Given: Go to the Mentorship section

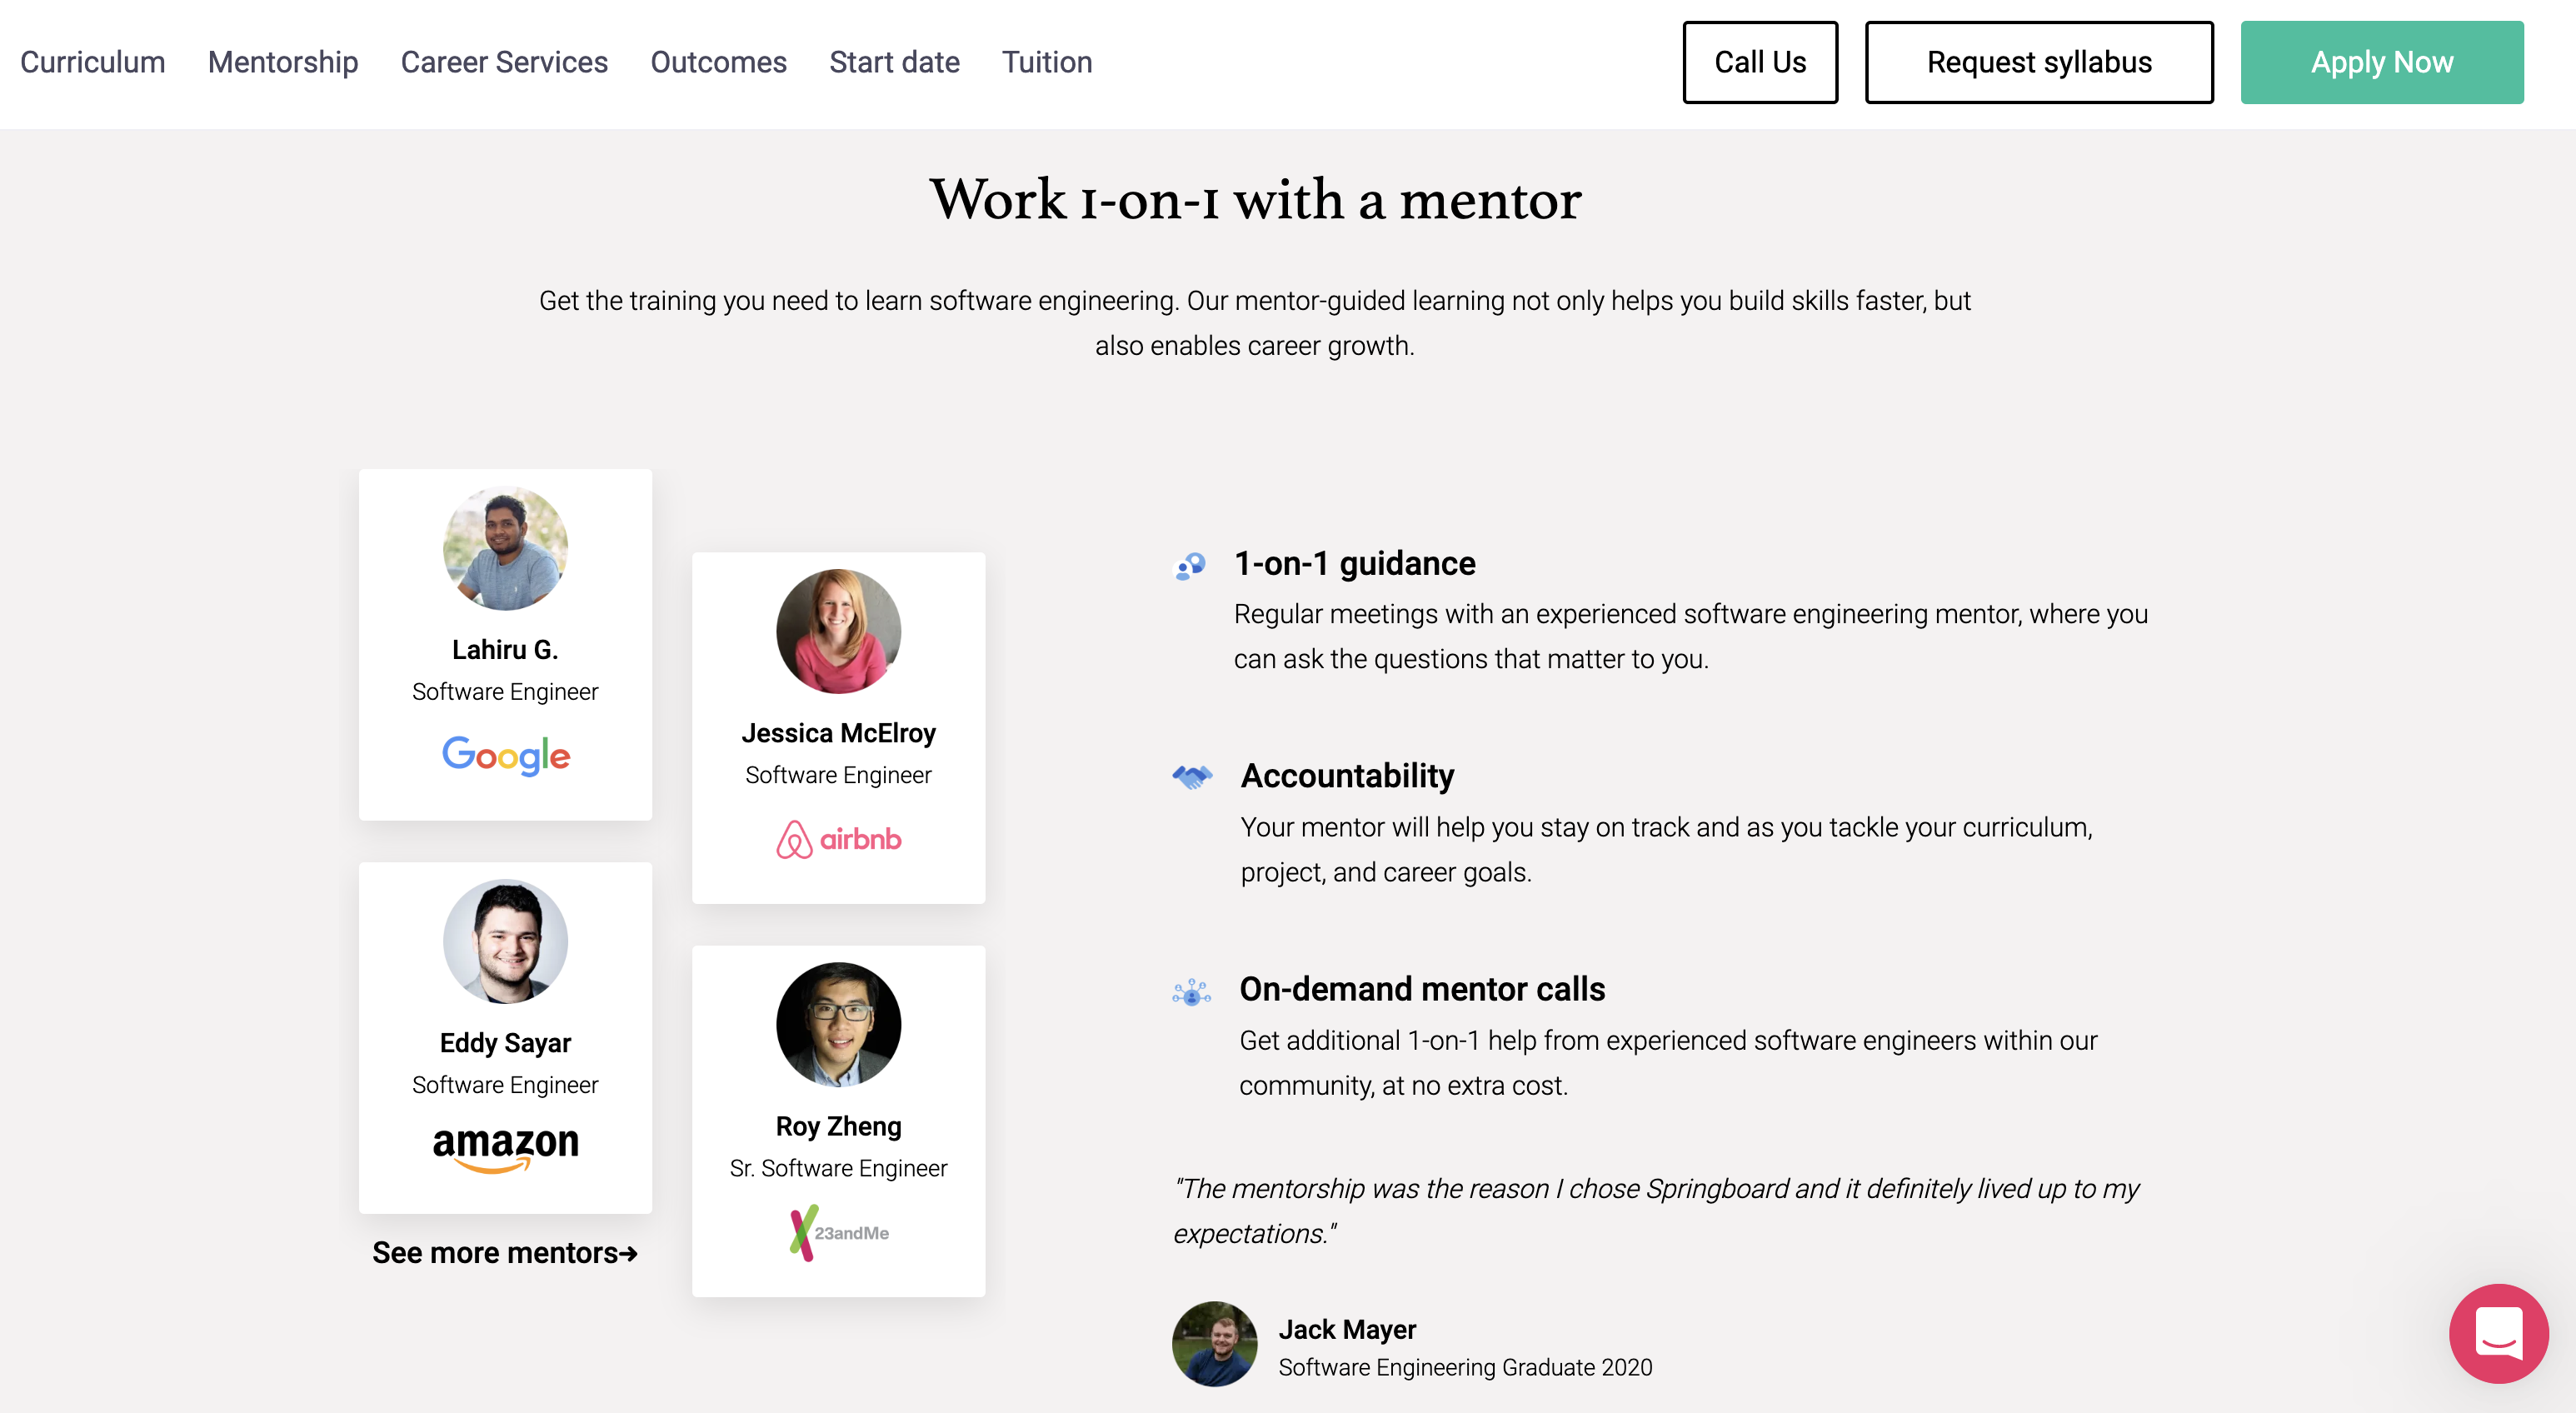Looking at the screenshot, I should [x=283, y=62].
